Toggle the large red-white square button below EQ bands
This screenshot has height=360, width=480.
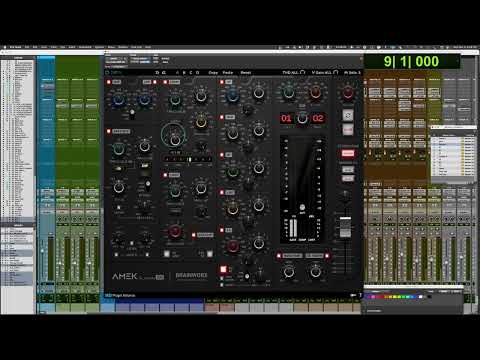point(223,269)
